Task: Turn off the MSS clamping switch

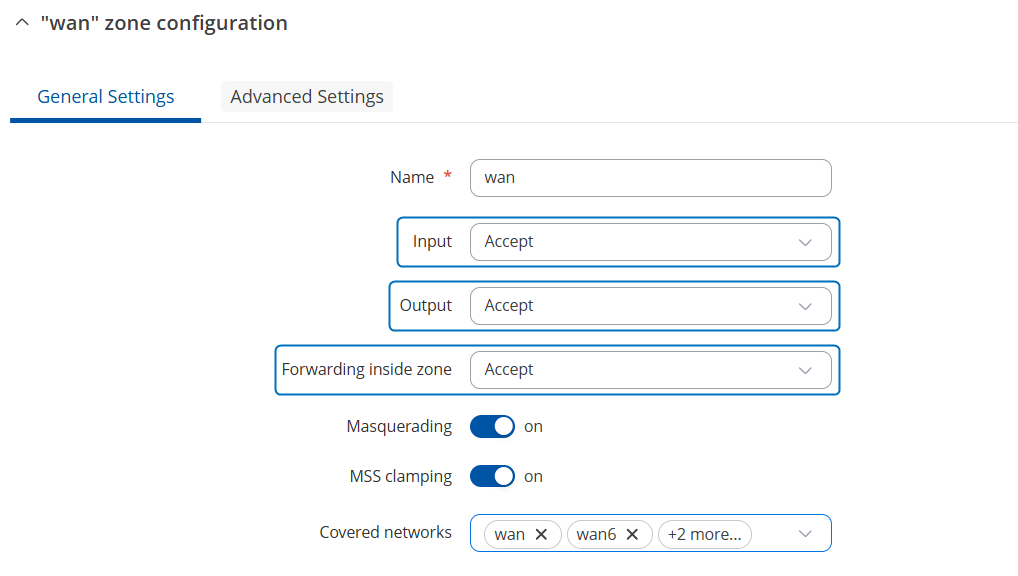Action: [492, 477]
